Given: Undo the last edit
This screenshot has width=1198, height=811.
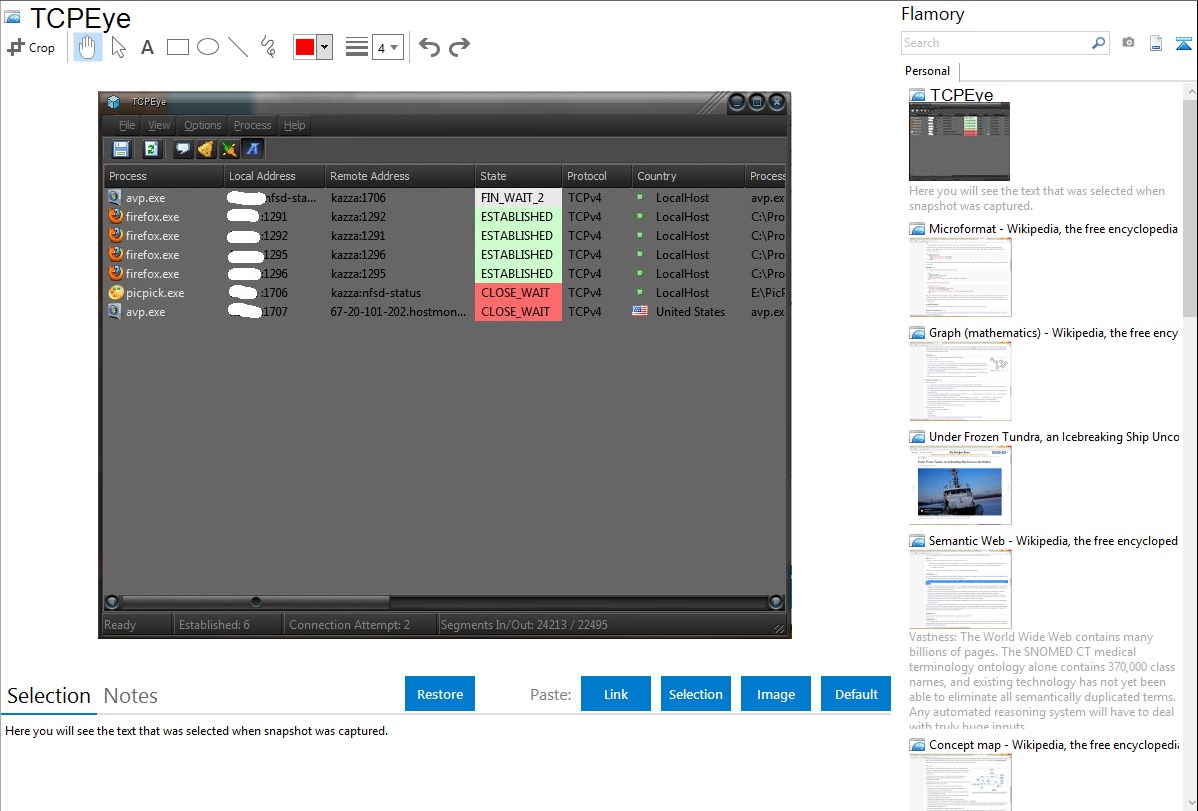Looking at the screenshot, I should click(x=429, y=47).
